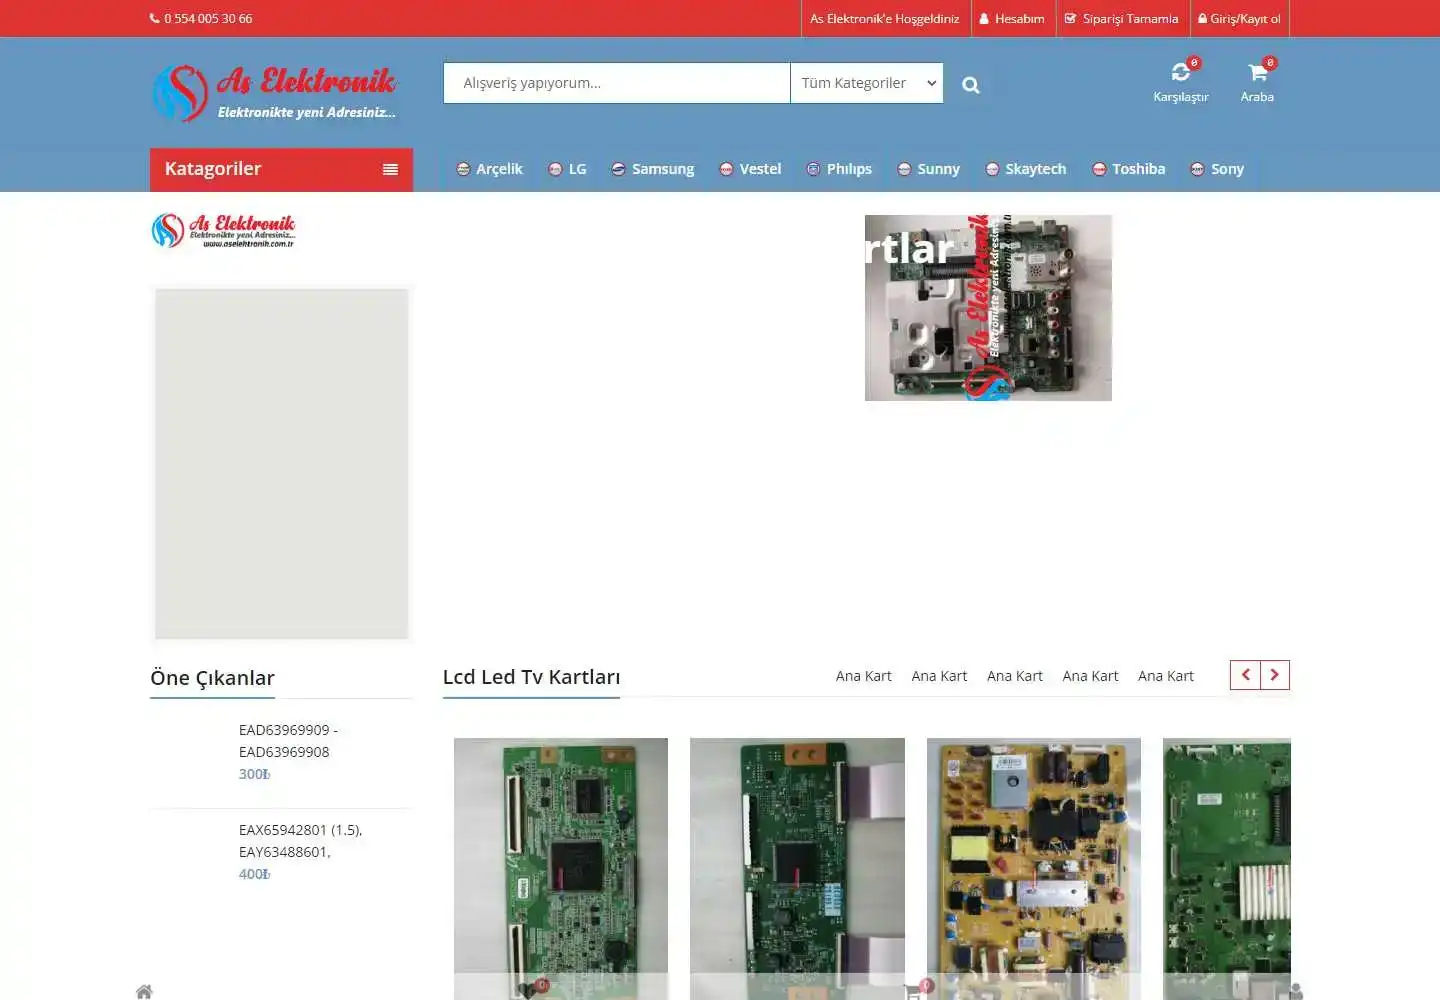Click the Katagoriler hamburger icon

tap(390, 170)
